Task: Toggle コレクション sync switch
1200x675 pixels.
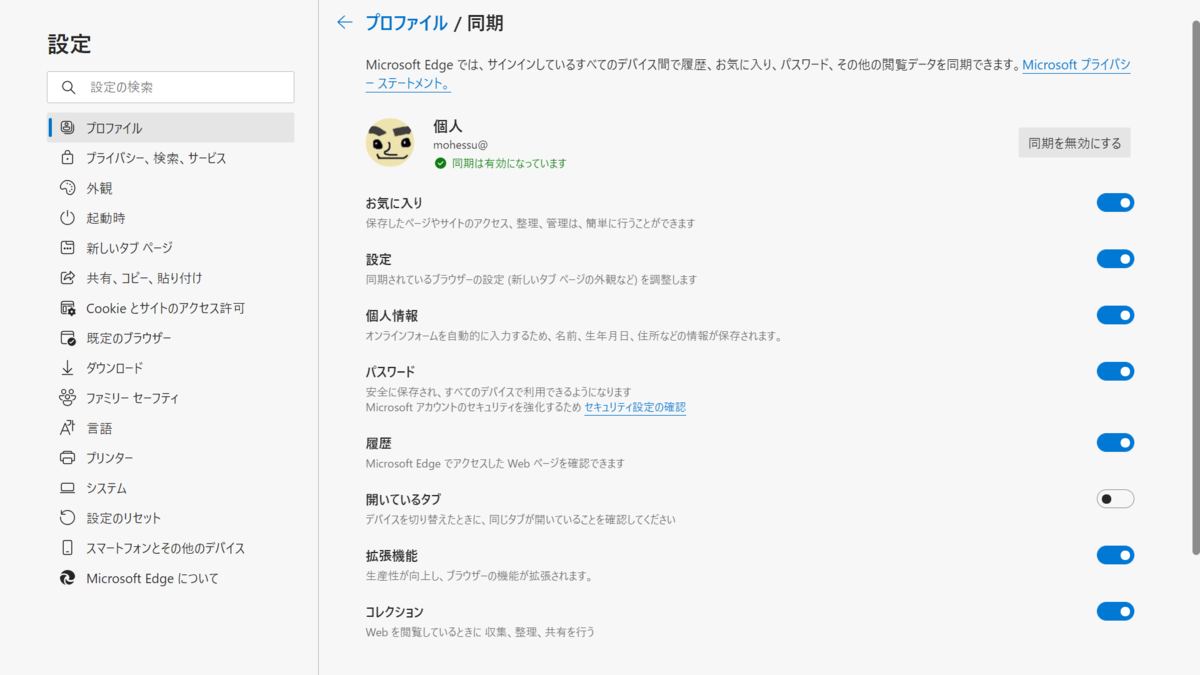Action: [1115, 611]
